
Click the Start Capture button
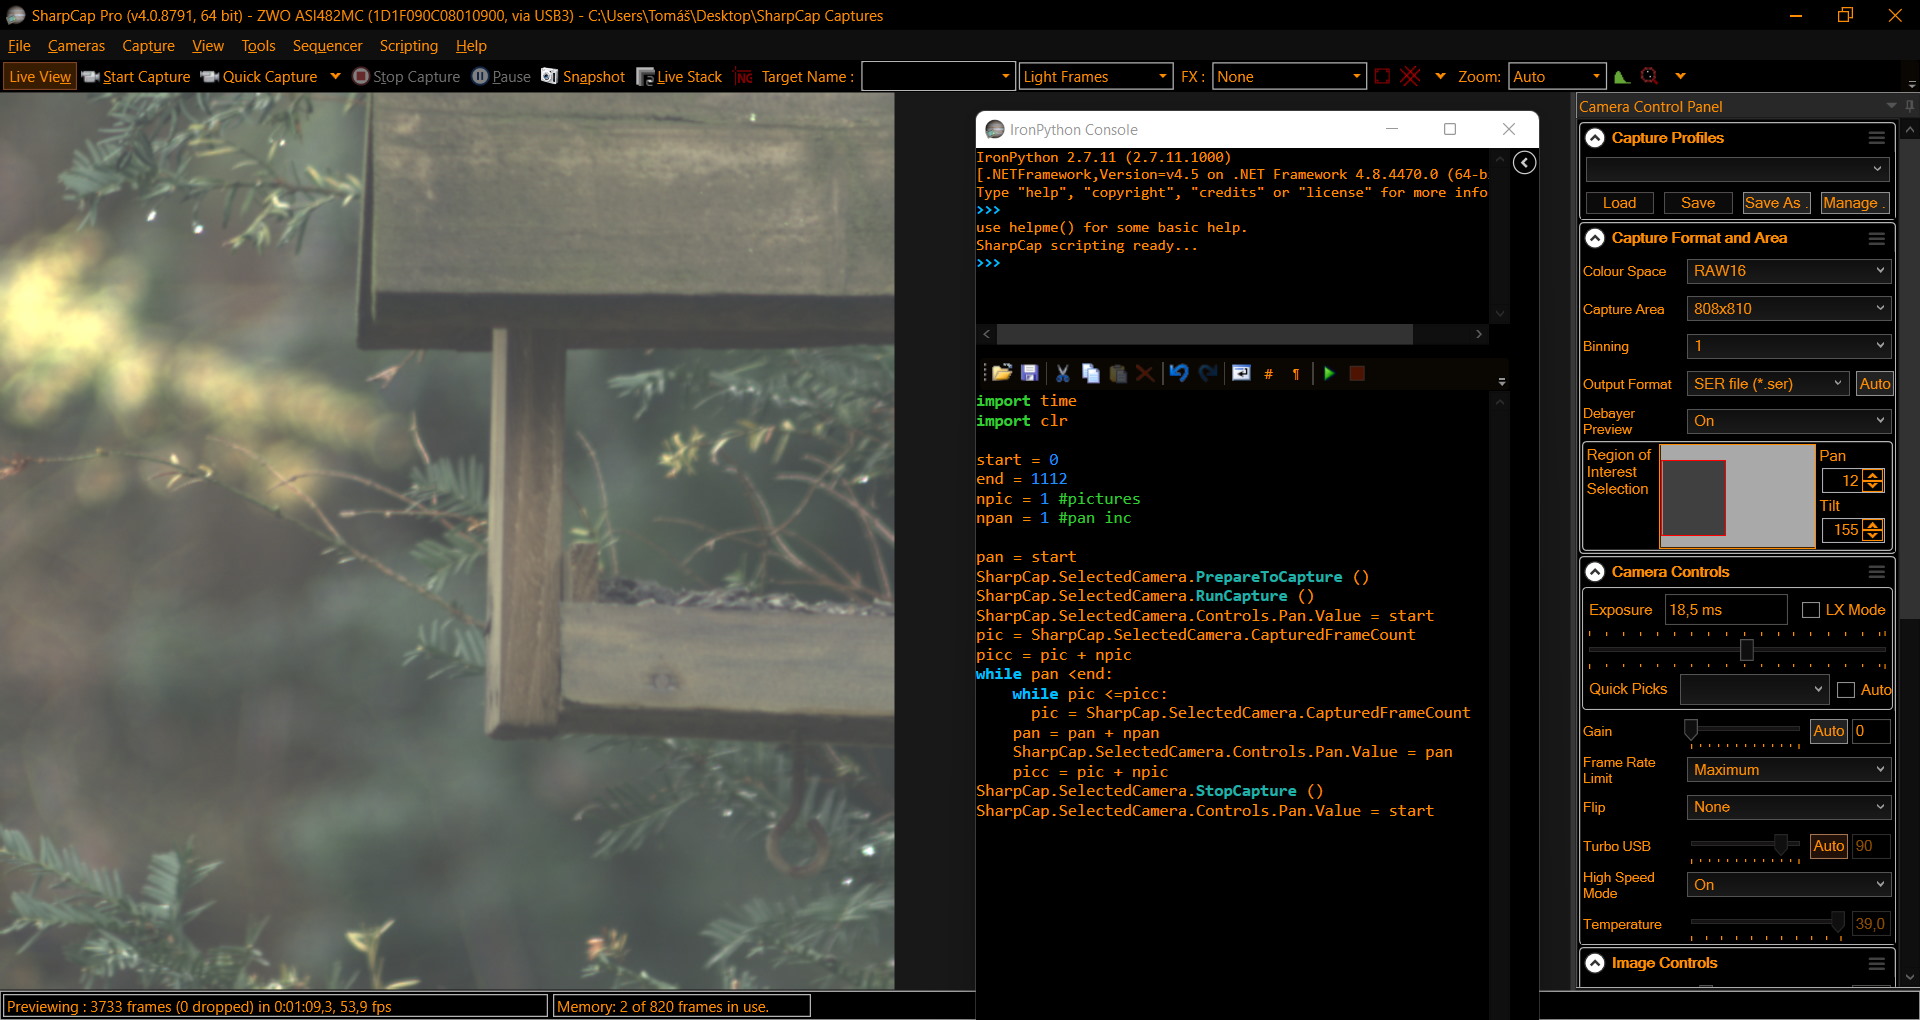(136, 77)
